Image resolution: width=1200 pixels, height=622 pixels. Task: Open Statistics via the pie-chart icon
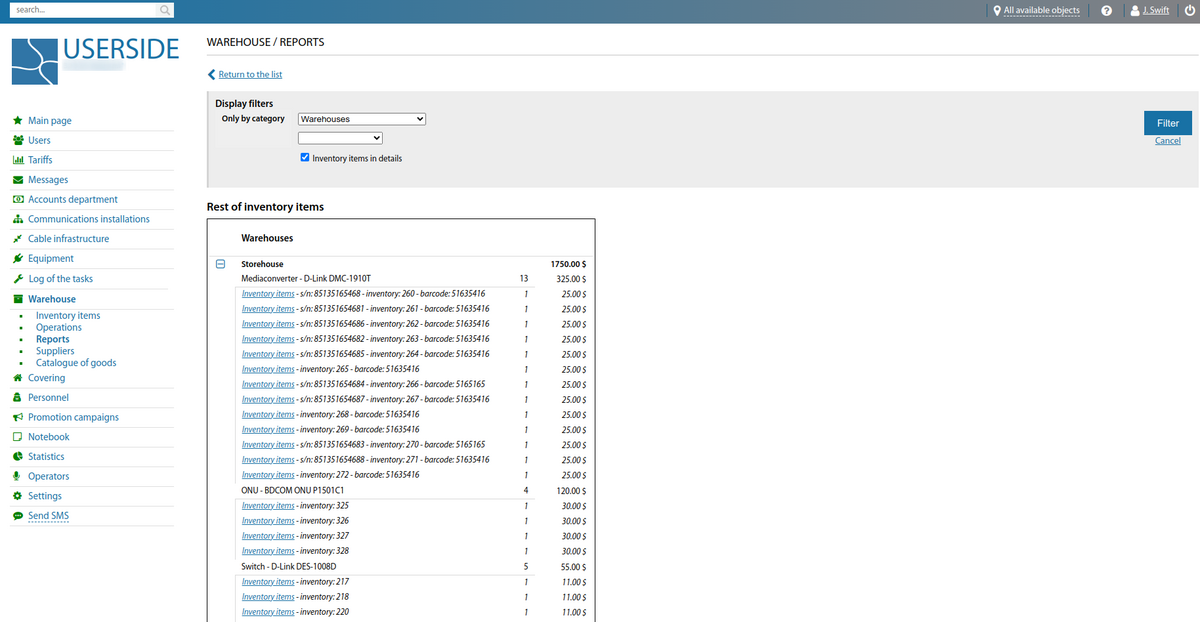[18, 456]
